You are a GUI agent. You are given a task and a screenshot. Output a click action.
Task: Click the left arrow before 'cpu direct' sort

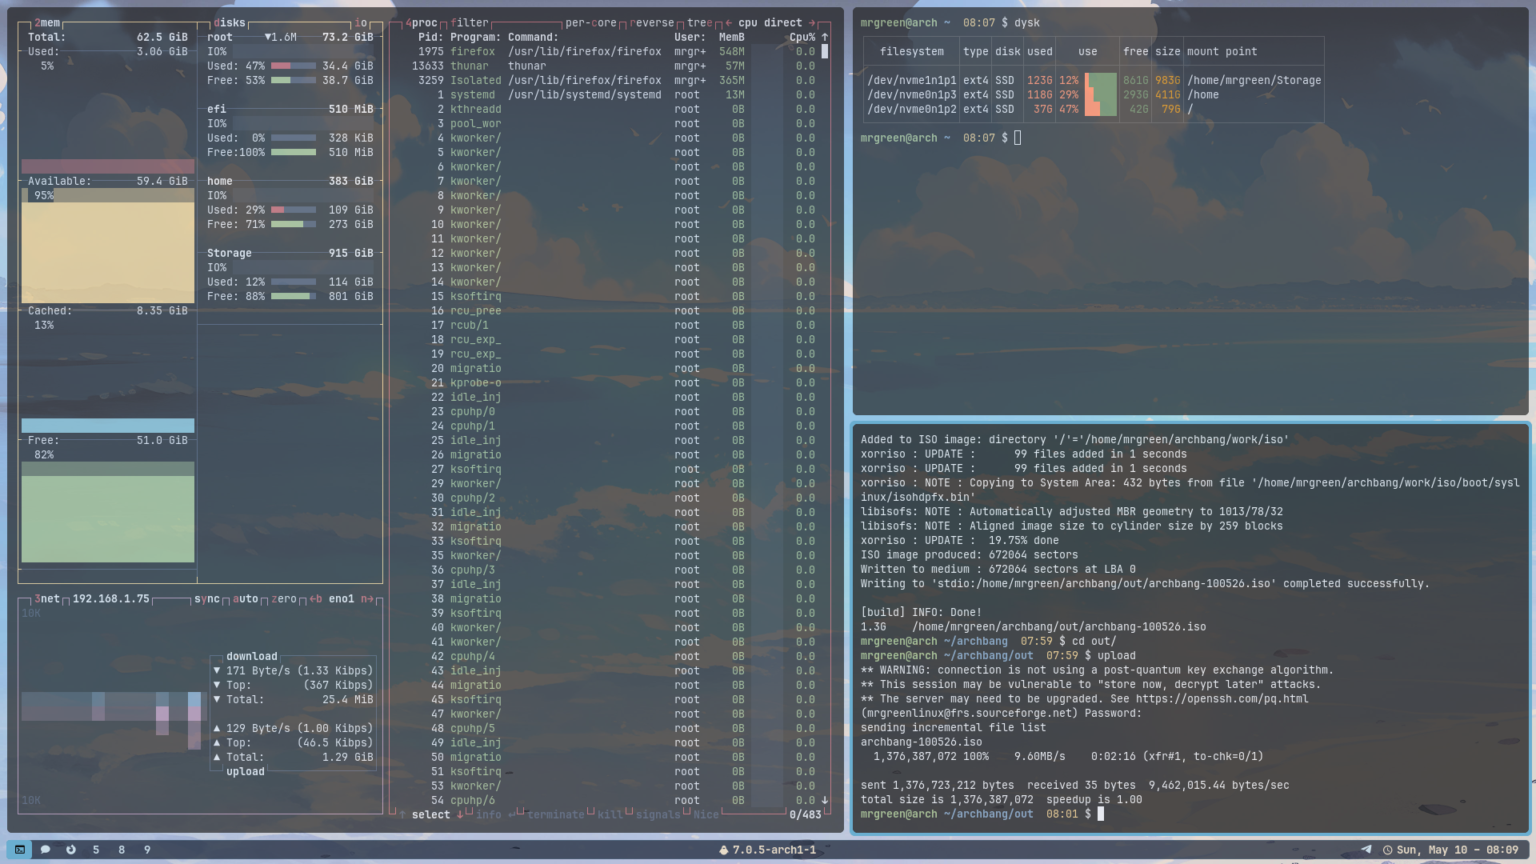click(x=728, y=23)
